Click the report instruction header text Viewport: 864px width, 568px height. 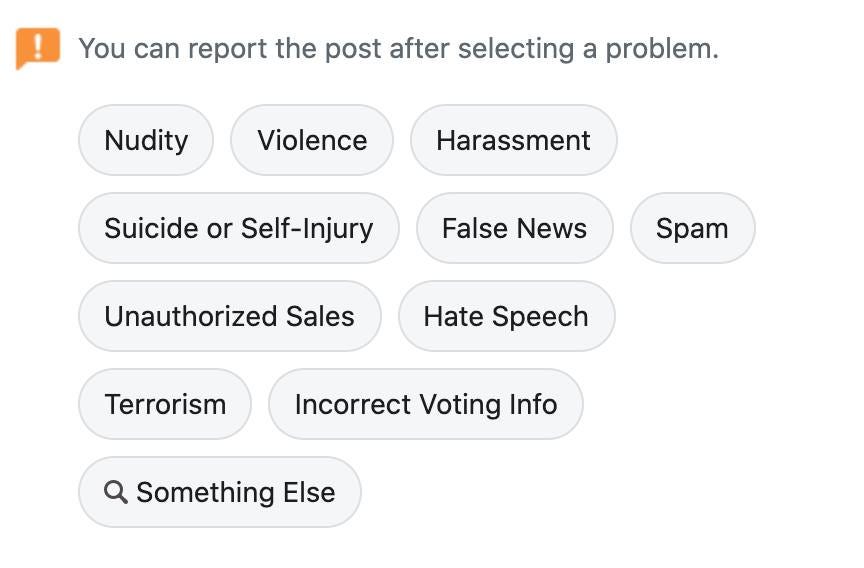pos(398,48)
